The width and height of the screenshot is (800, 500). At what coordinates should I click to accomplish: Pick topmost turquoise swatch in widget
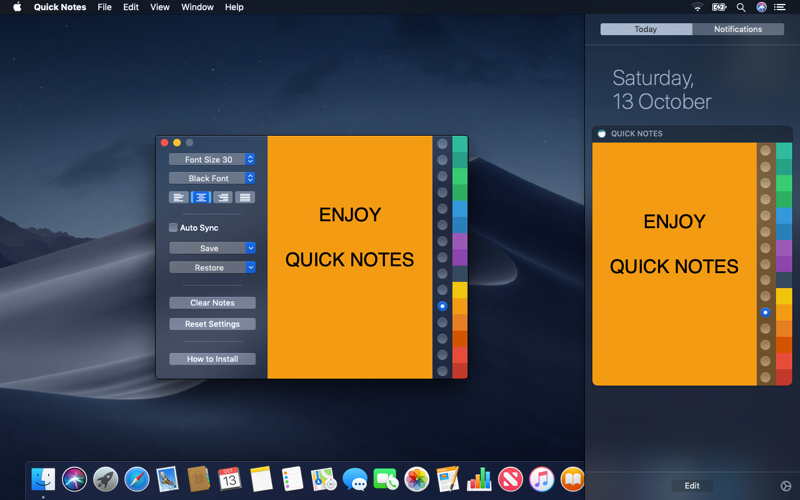(x=784, y=151)
